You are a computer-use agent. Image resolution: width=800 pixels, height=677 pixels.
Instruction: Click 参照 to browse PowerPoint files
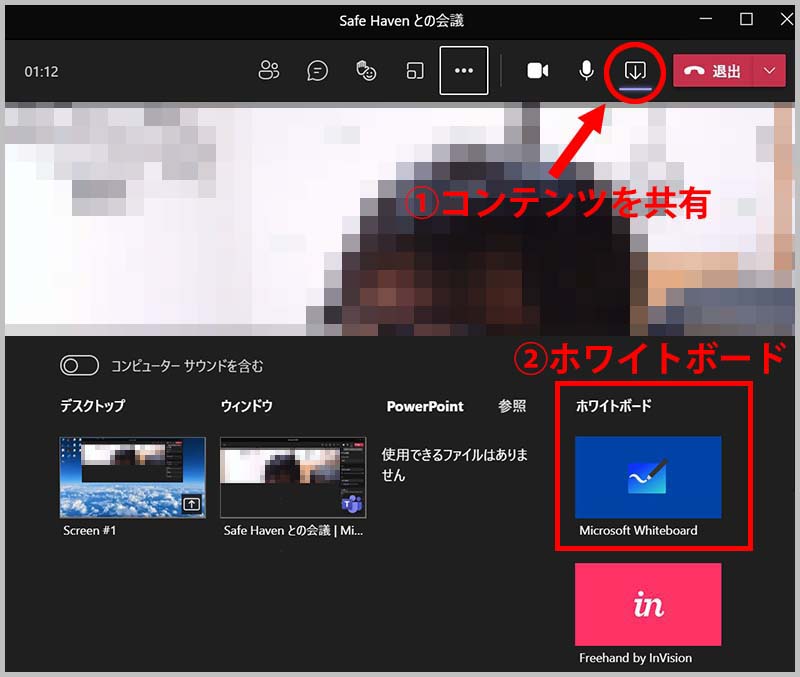512,406
